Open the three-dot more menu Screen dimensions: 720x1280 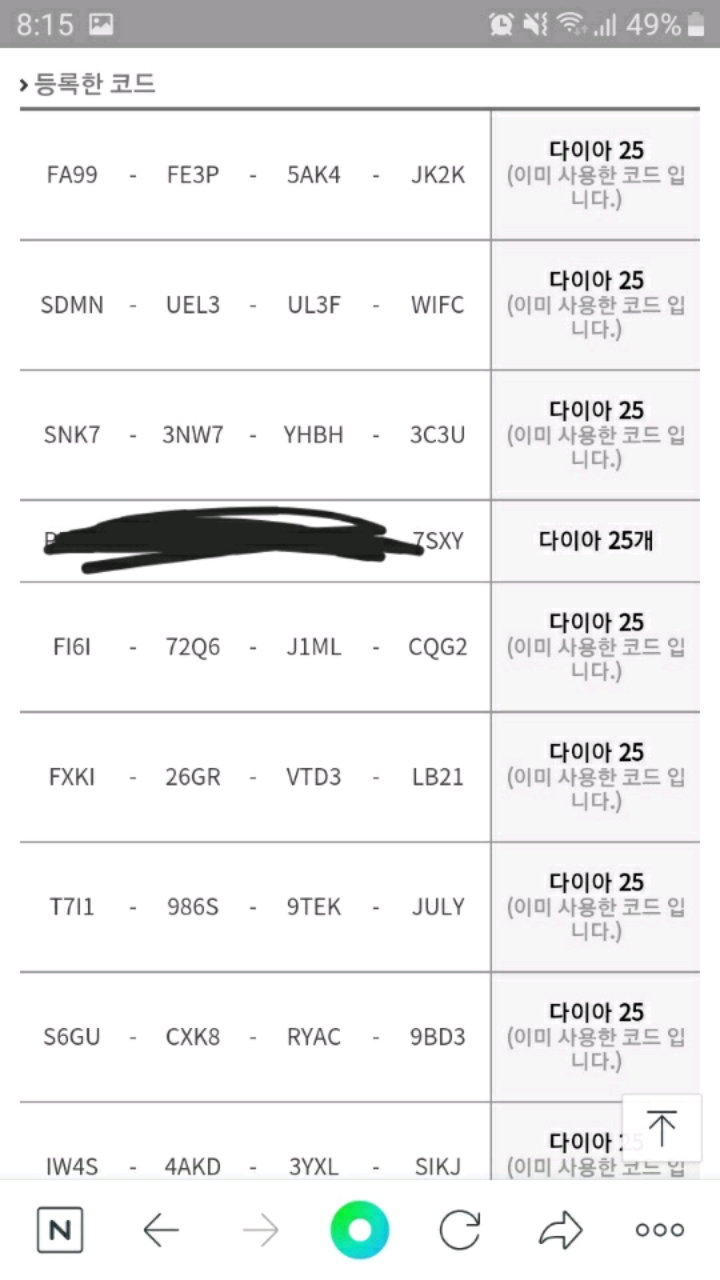(660, 1230)
